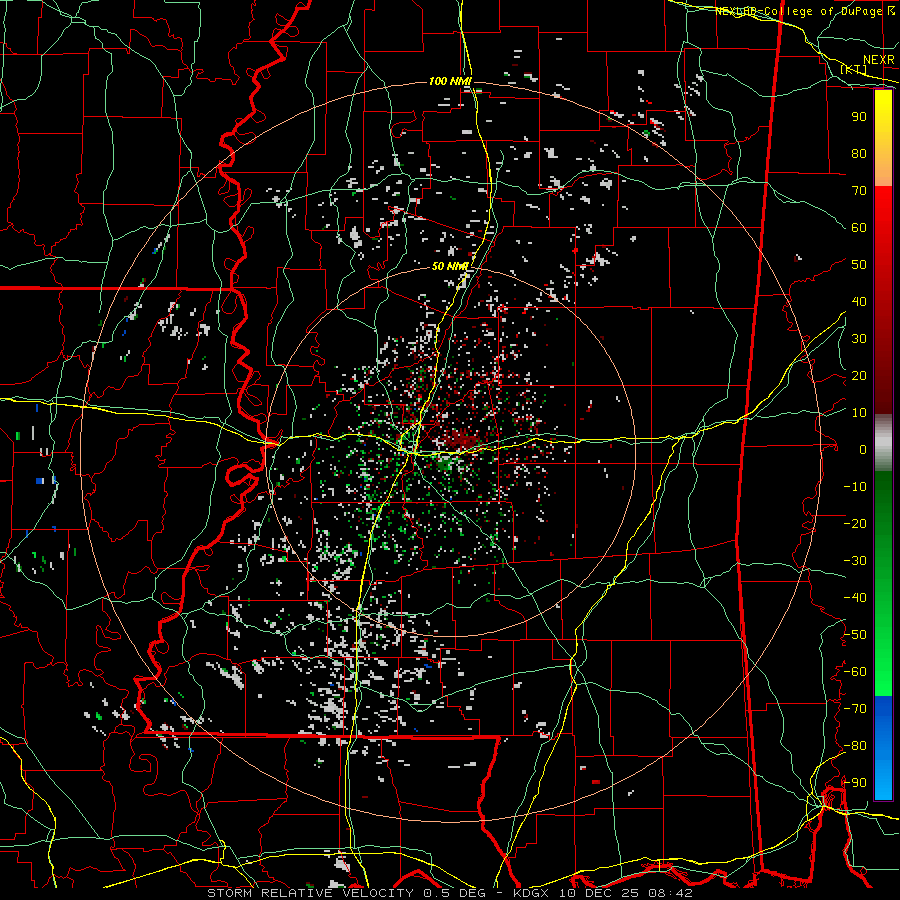Click the -20 scale value
This screenshot has height=900, width=900.
coord(855,524)
